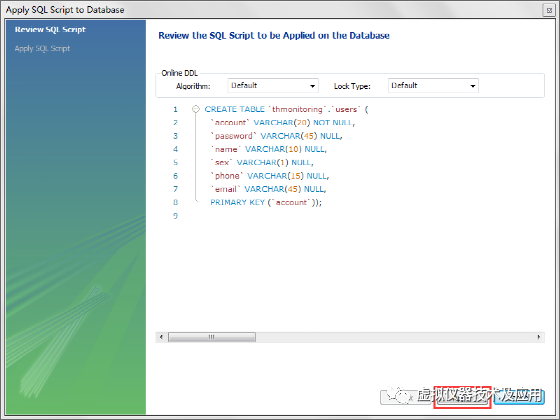Viewport: 560px width, 420px height.
Task: Click line number 1 in gutter
Action: pos(175,109)
